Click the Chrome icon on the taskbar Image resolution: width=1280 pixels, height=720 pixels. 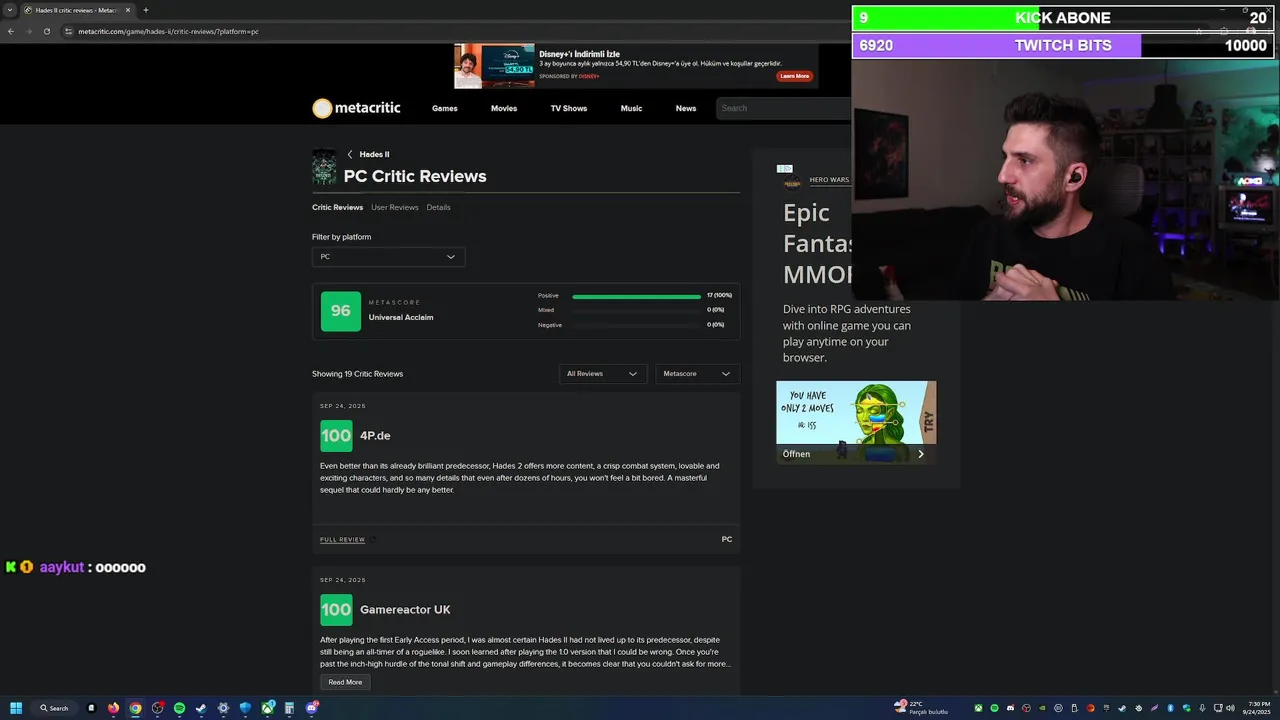coord(135,708)
